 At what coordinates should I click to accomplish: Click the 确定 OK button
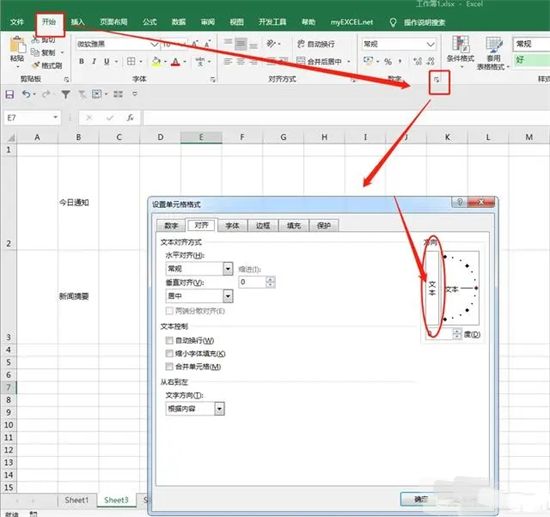[420, 499]
